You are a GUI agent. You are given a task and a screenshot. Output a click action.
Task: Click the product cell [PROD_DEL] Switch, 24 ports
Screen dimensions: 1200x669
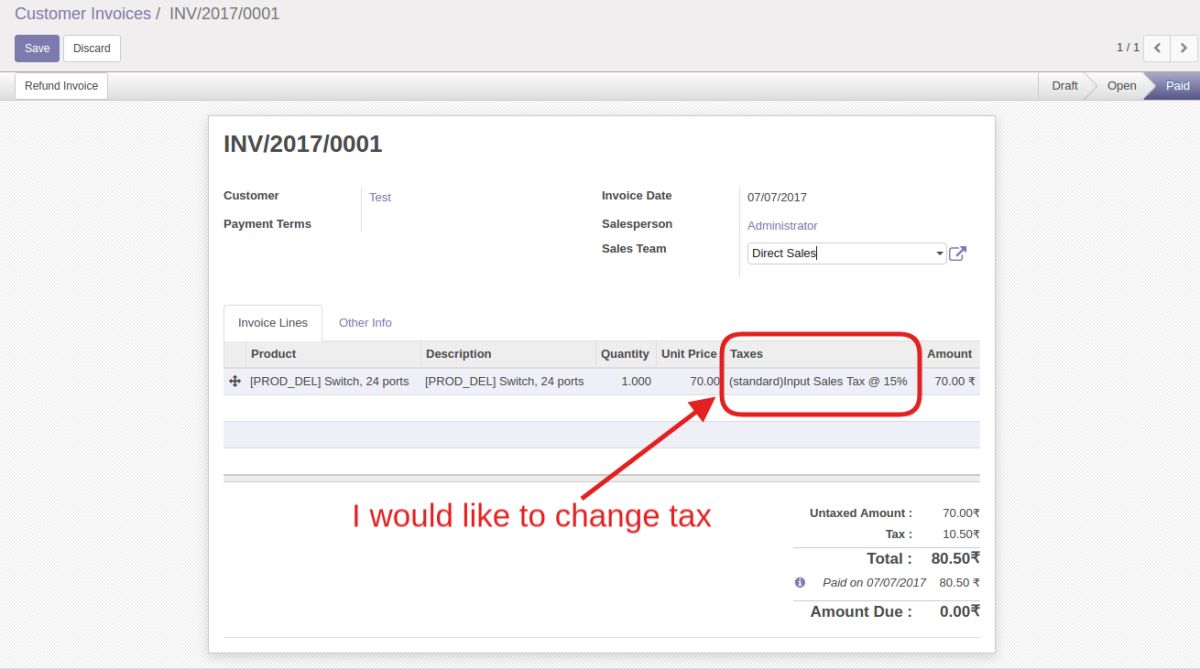click(329, 381)
